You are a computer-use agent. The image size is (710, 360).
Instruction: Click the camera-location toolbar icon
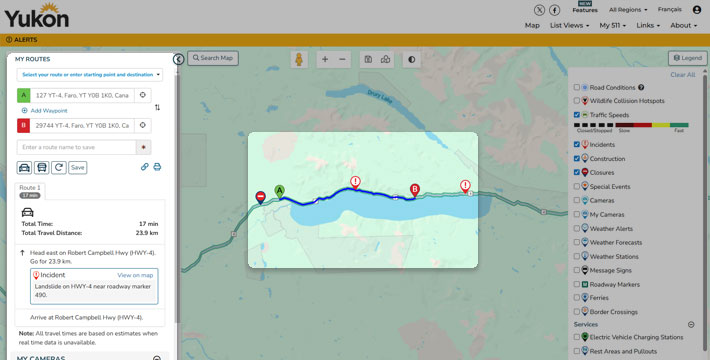tap(385, 59)
